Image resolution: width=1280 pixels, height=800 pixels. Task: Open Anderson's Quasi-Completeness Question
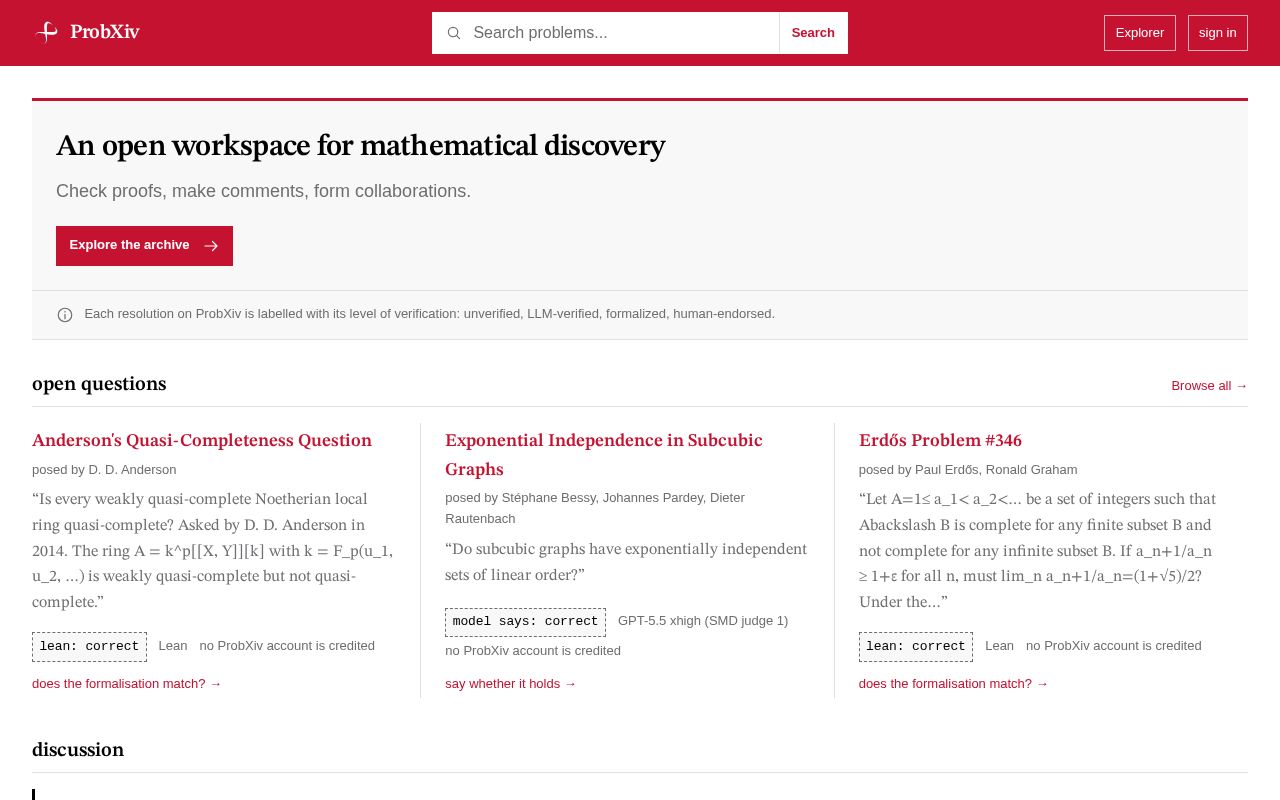click(202, 441)
